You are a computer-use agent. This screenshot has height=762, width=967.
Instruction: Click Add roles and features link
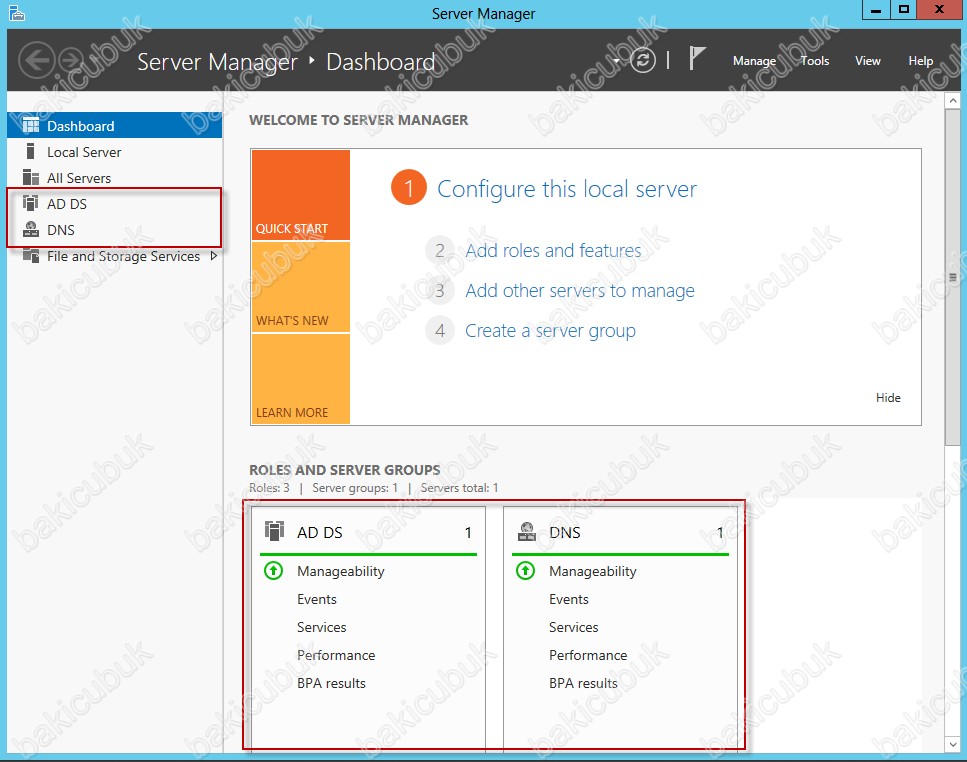tap(553, 250)
